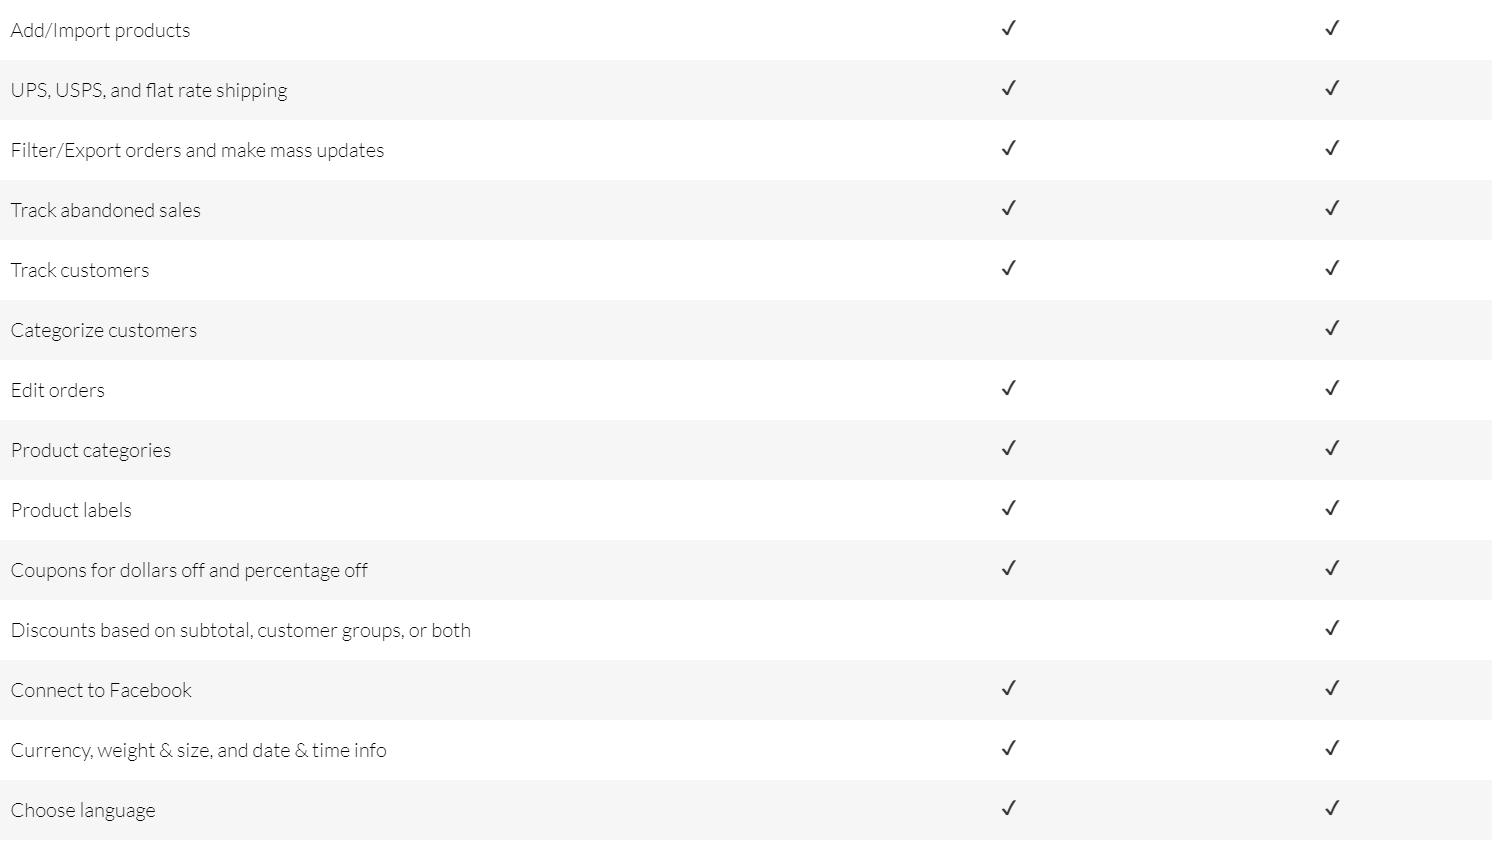
Task: Click the right checkmark for Categorize customers
Action: click(x=1331, y=329)
